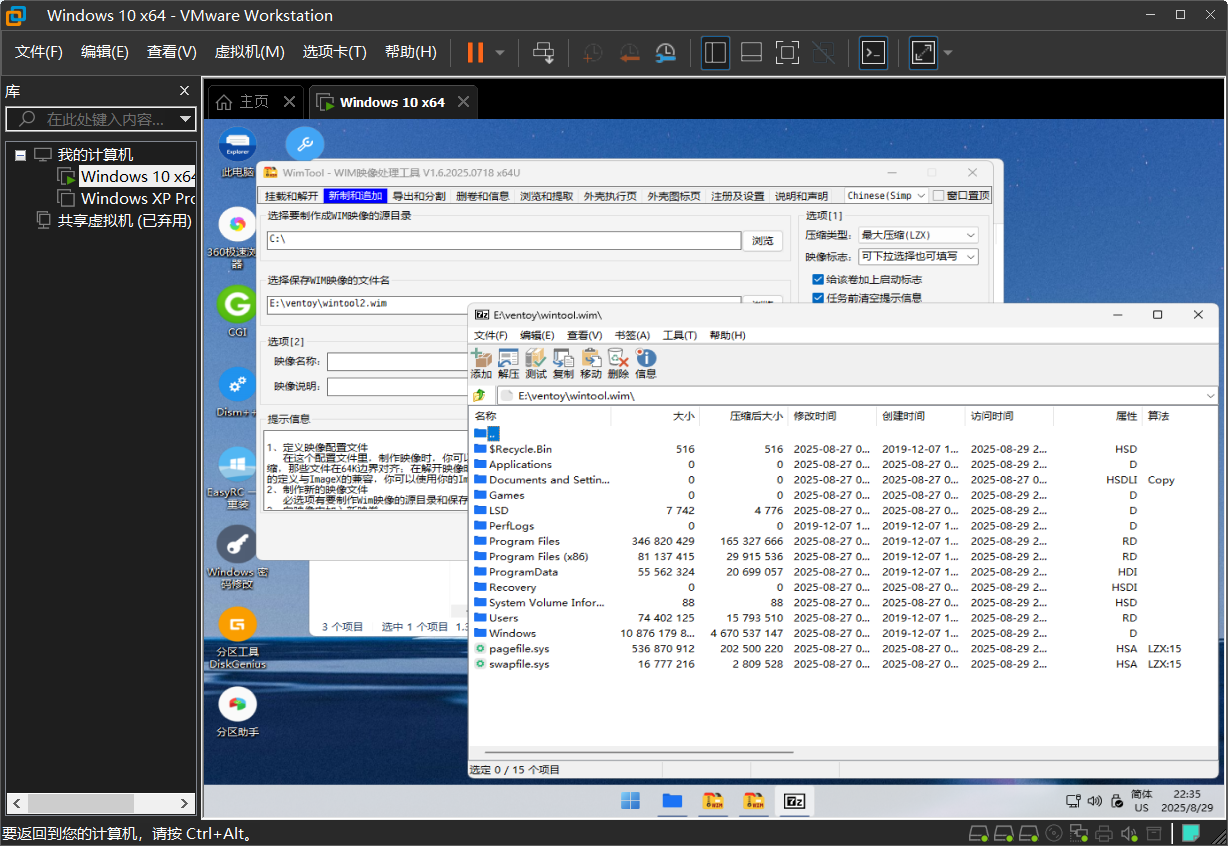Open the dropdown arrow beside VMware fullscreen icon
Image resolution: width=1228 pixels, height=846 pixels.
coord(948,52)
